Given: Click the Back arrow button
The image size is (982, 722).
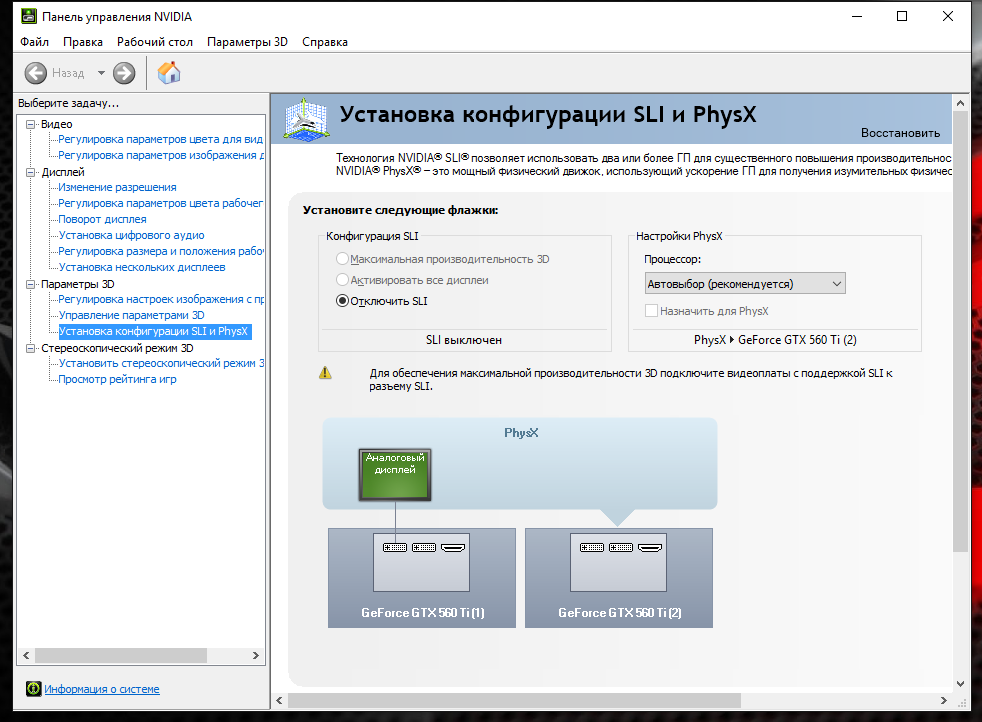Looking at the screenshot, I should click(36, 73).
